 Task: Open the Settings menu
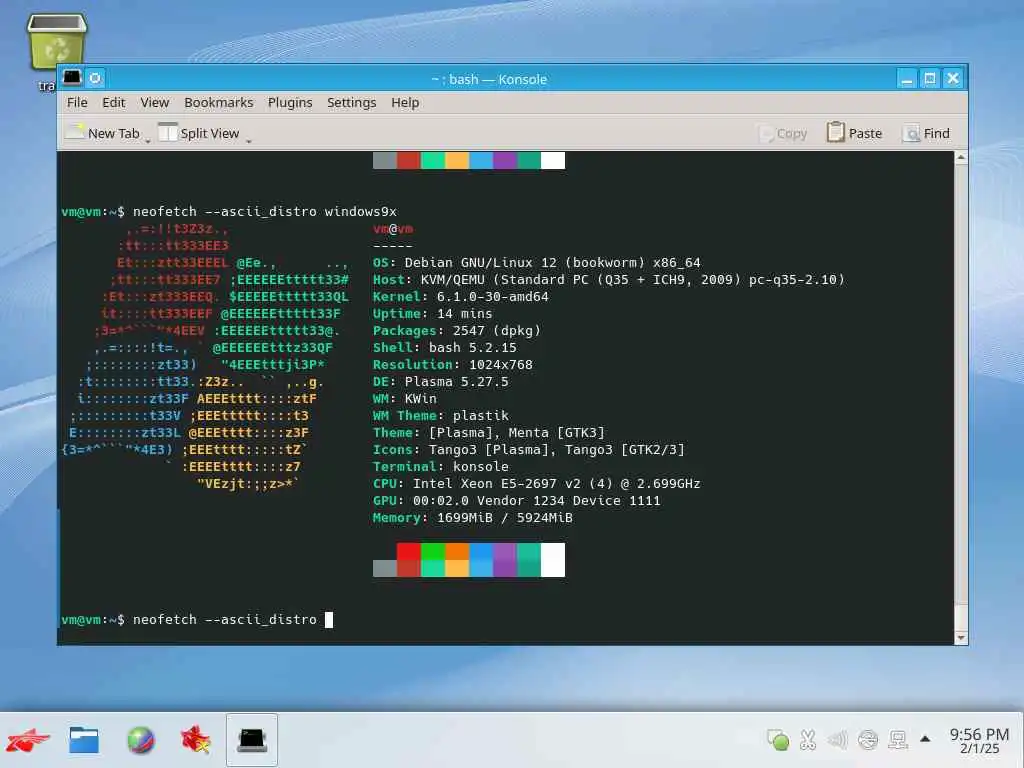351,103
